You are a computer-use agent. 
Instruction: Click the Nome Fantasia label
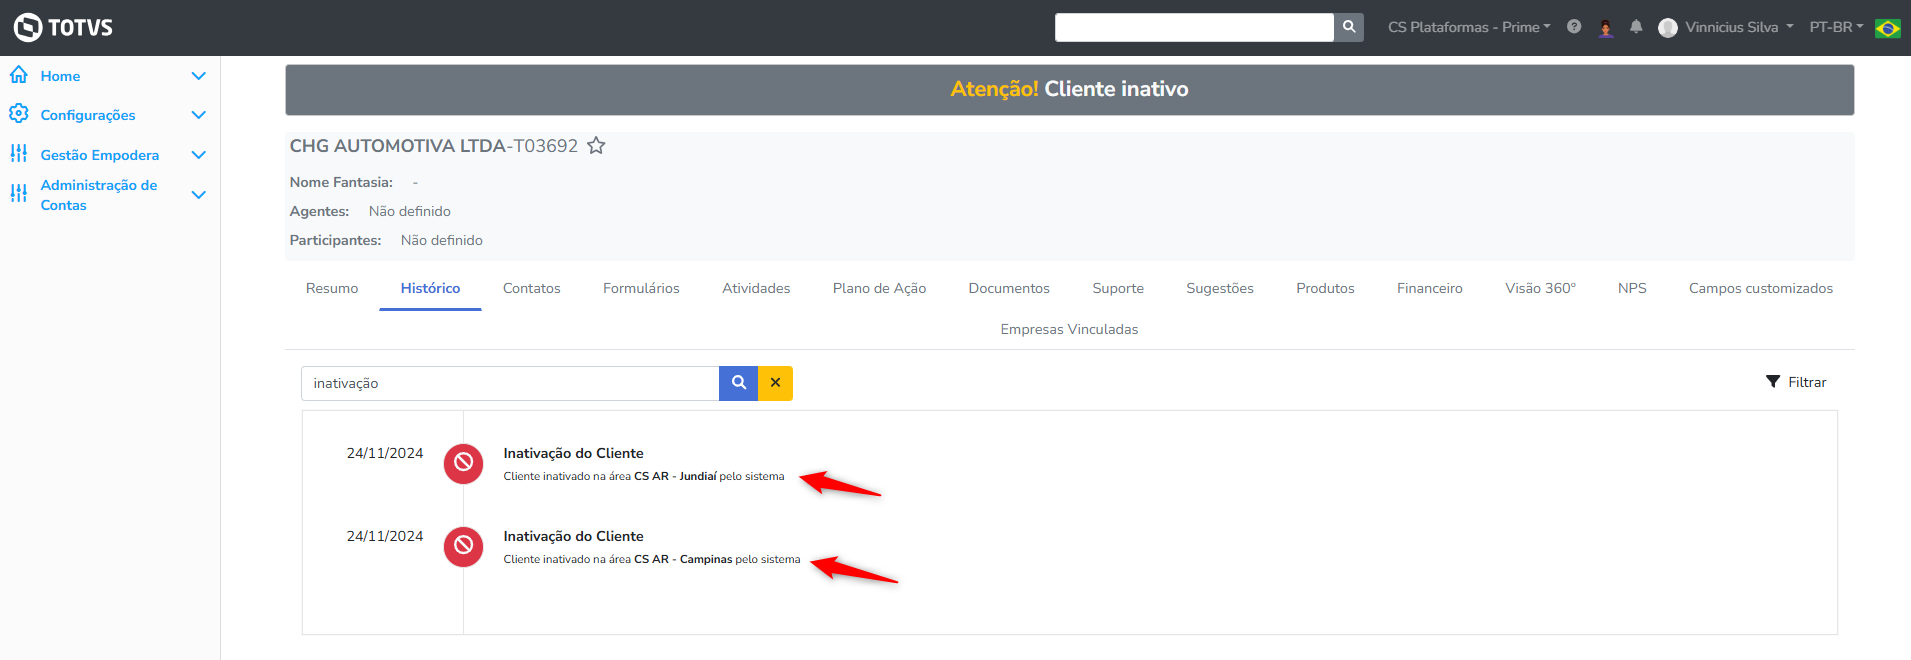[341, 182]
